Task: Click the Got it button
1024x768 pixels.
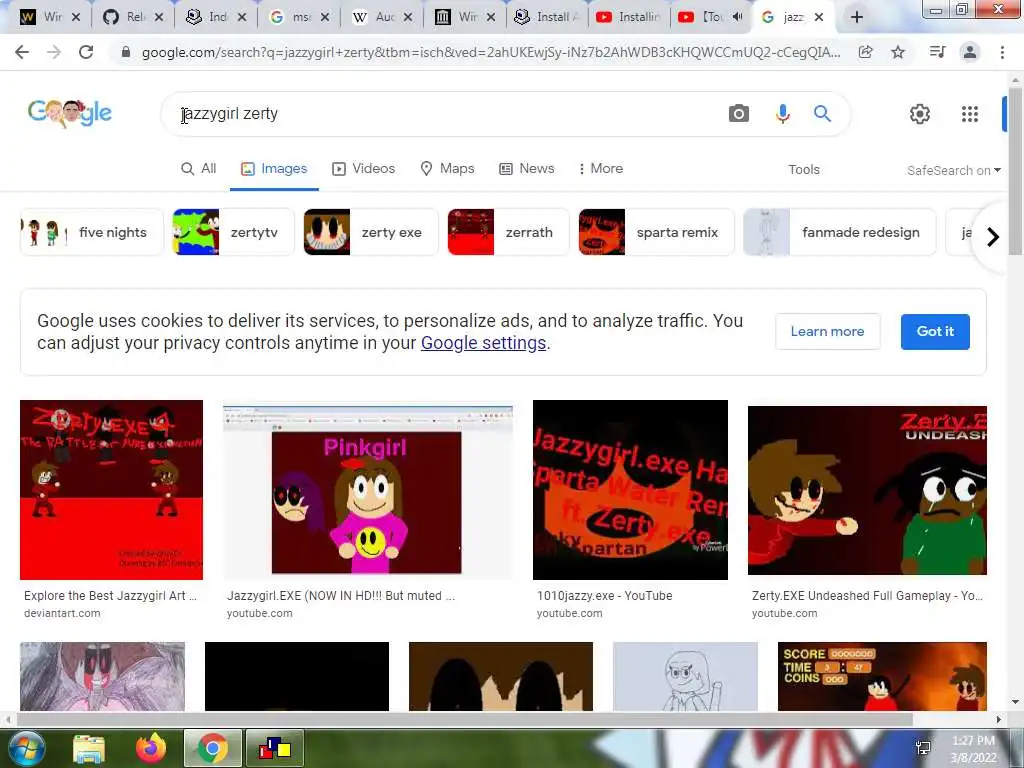Action: [935, 332]
